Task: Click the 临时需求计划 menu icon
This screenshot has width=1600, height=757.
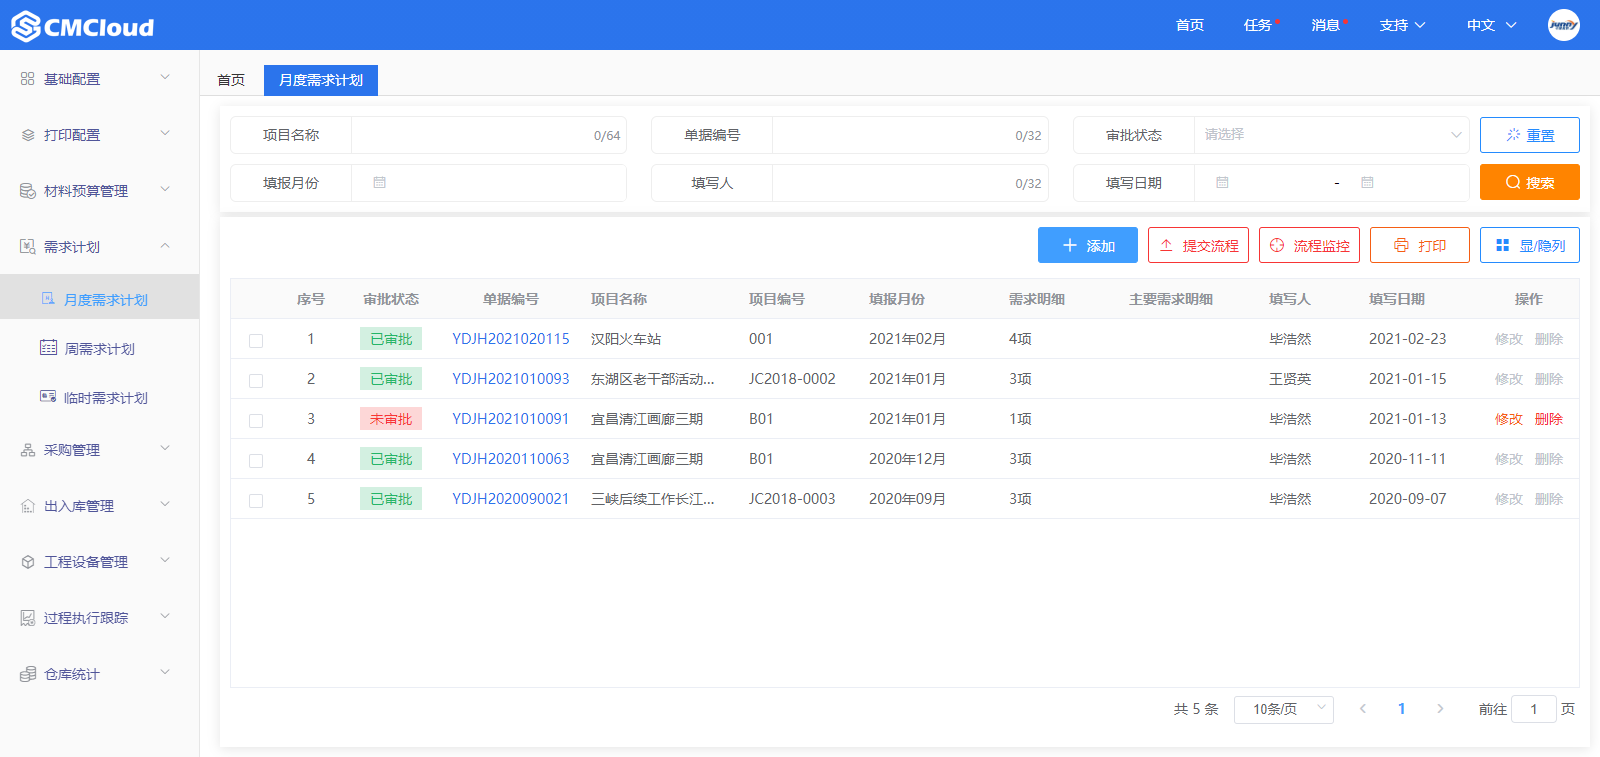Action: tap(48, 396)
